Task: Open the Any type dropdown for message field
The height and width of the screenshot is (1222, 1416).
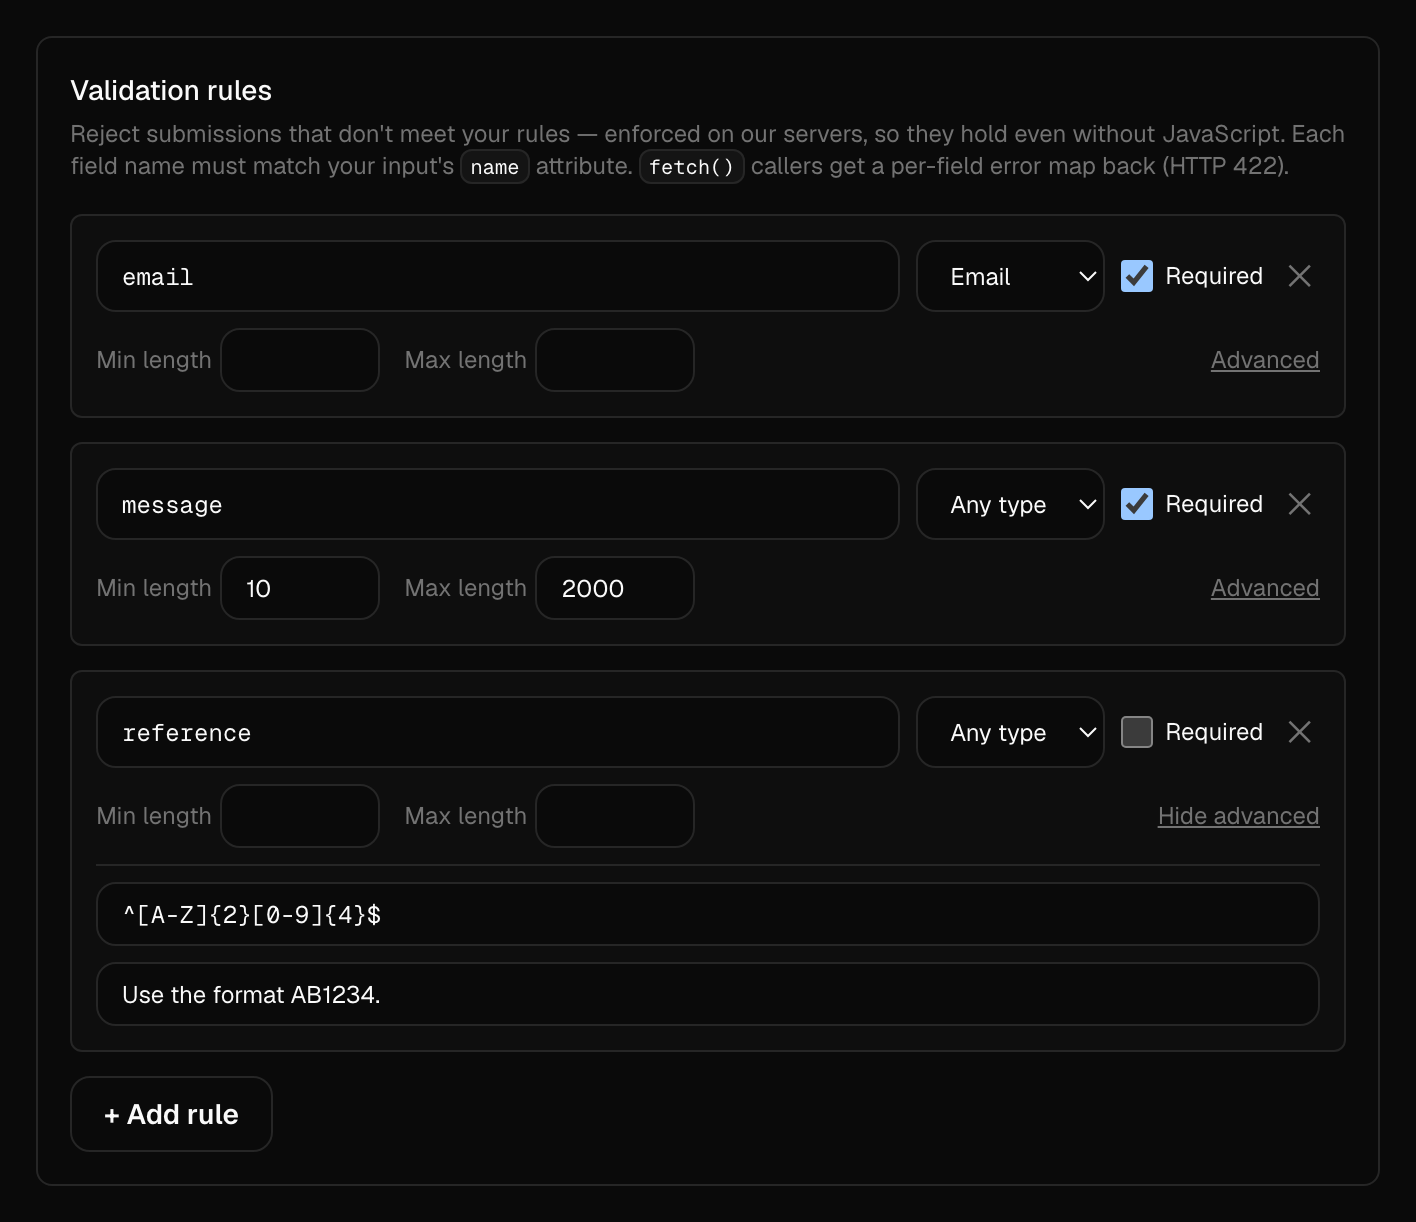Action: [1010, 504]
